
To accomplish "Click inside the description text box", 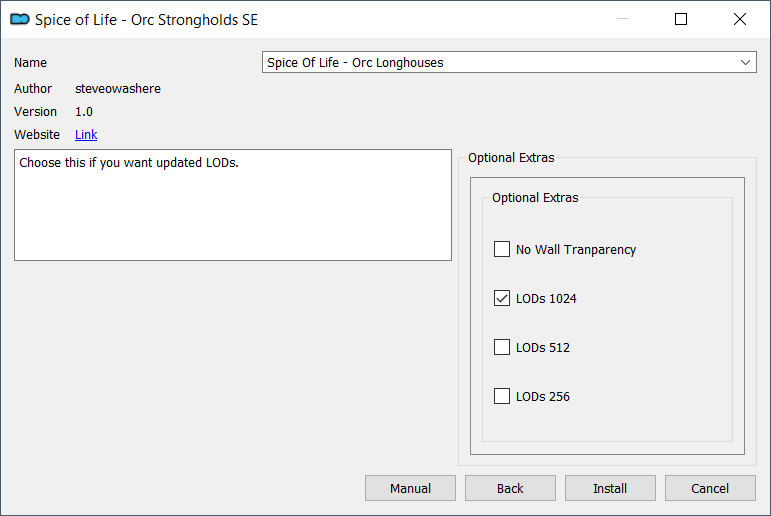I will (x=233, y=205).
